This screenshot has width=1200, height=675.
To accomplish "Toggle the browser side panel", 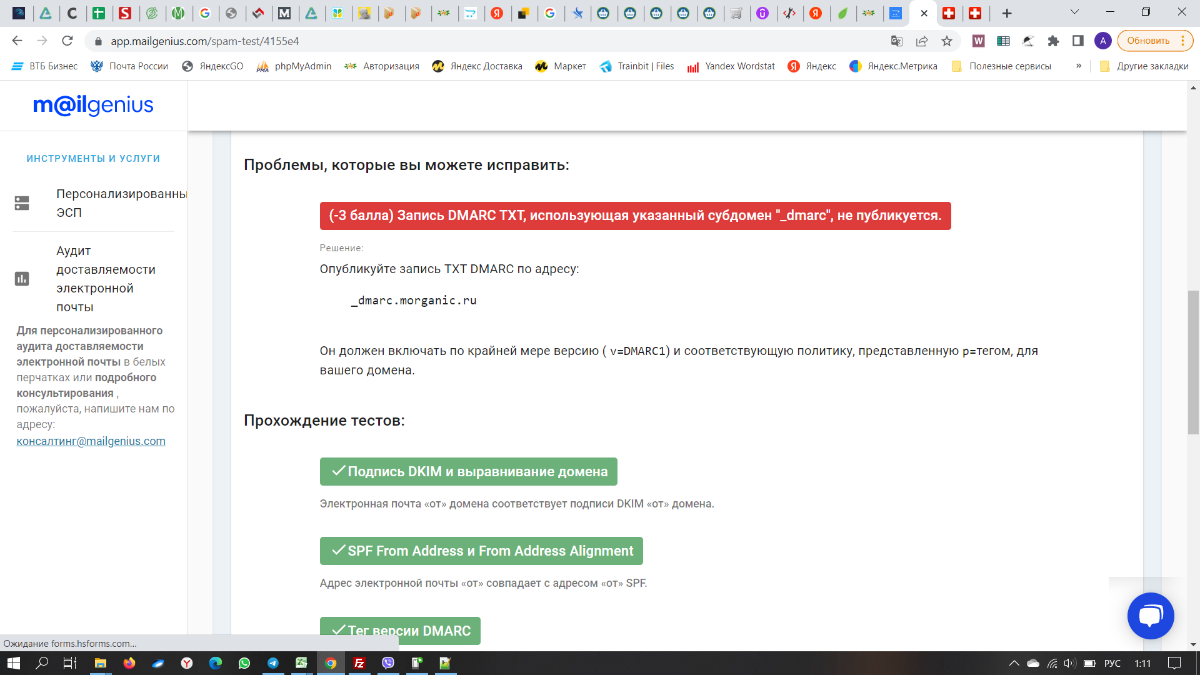I will coord(1078,41).
